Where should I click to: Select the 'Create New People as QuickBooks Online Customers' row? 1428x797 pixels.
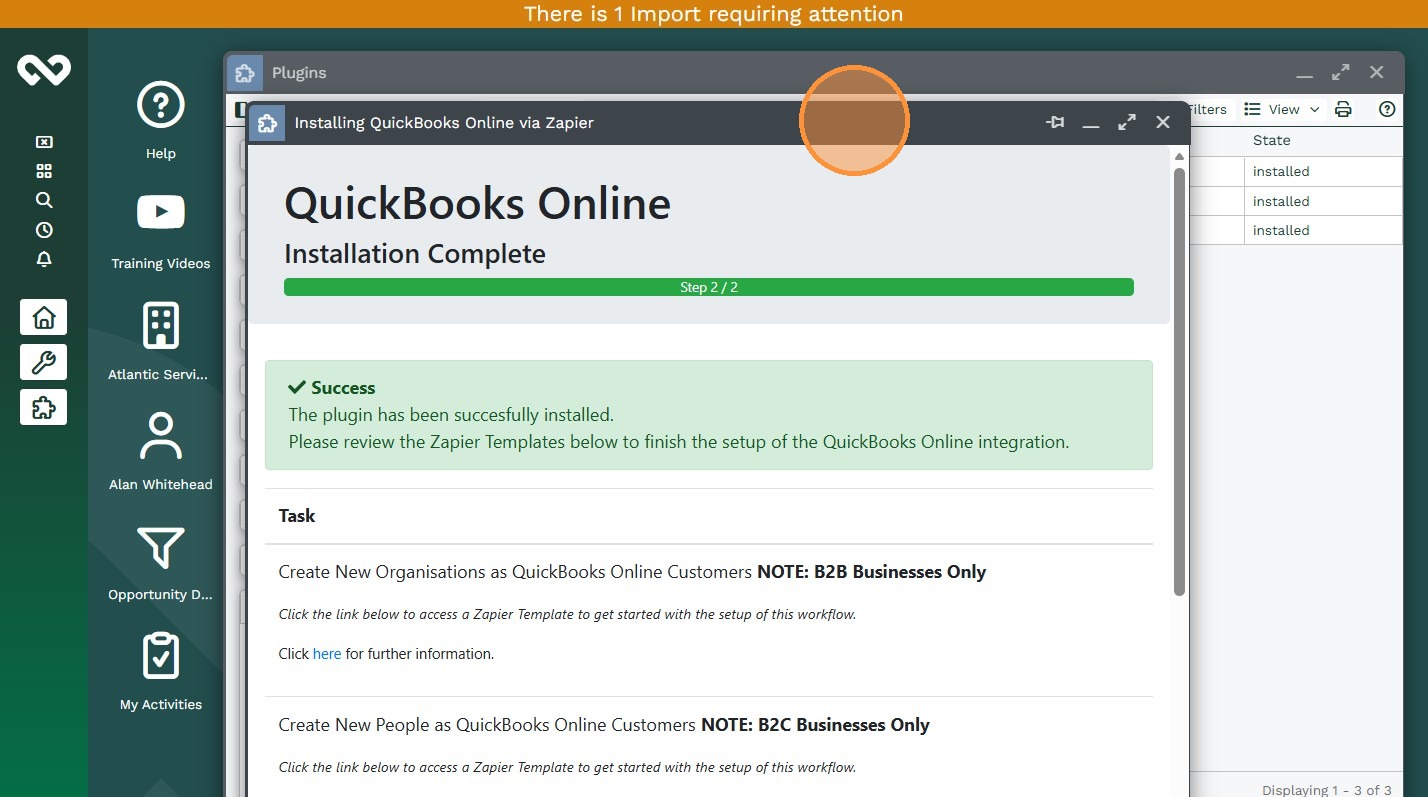tap(709, 747)
